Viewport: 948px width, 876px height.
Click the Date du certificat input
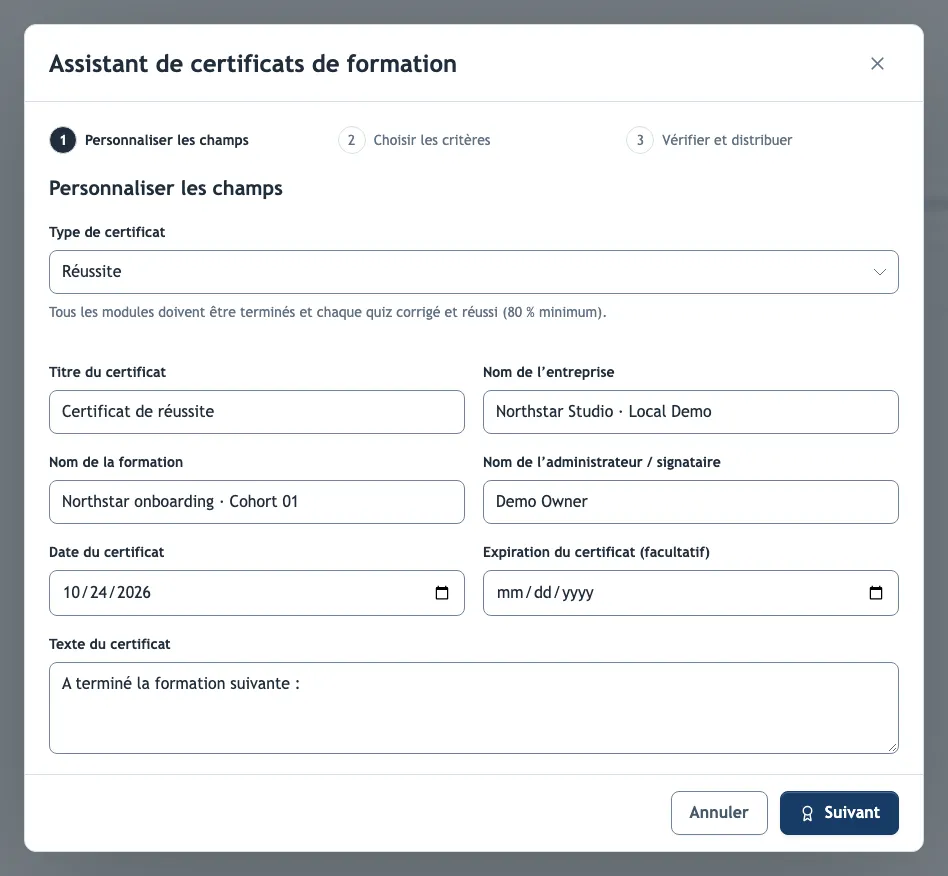click(x=257, y=593)
